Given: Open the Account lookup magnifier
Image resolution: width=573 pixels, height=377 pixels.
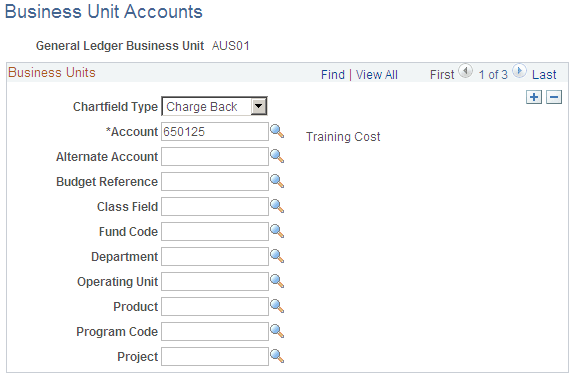Looking at the screenshot, I should 277,131.
